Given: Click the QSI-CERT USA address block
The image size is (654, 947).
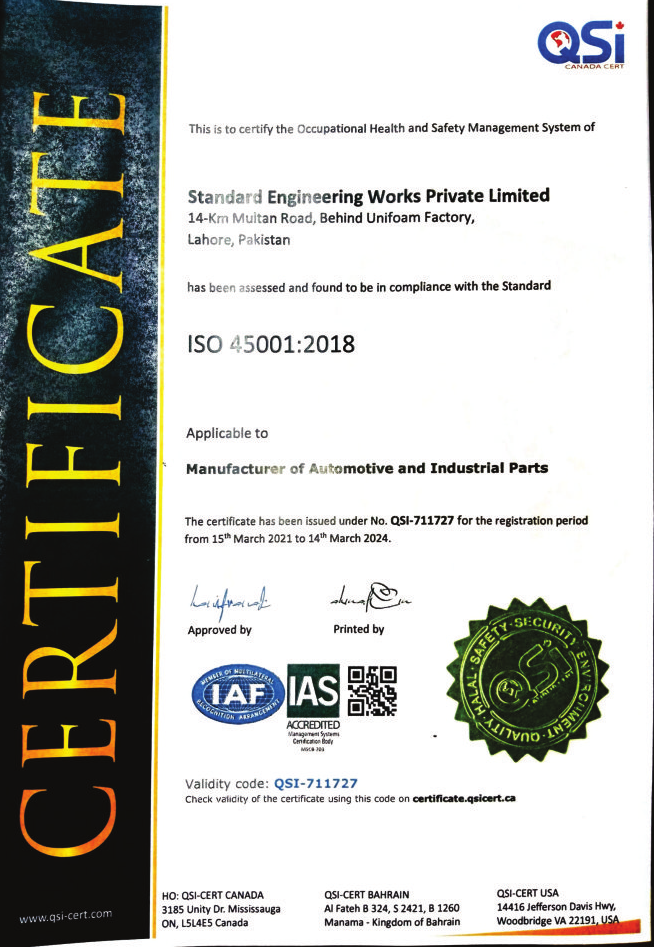Looking at the screenshot, I should (x=558, y=907).
